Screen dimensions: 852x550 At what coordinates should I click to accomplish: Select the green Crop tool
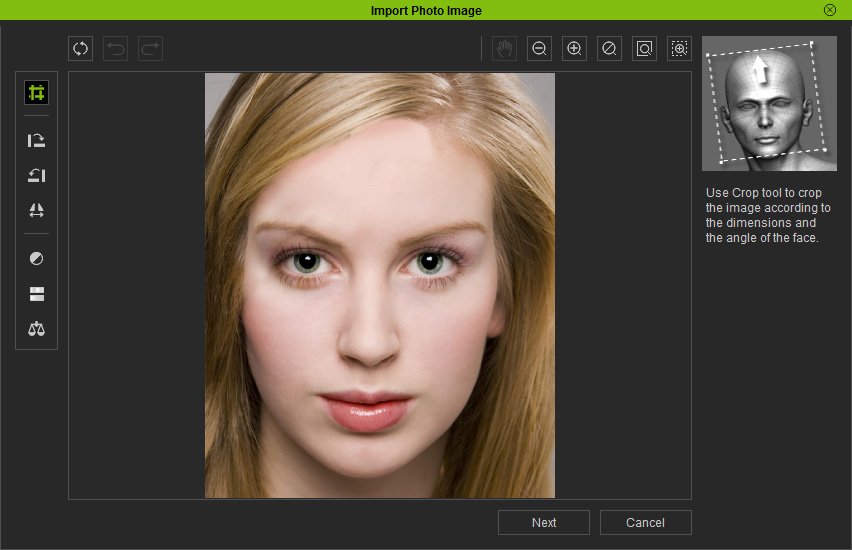tap(36, 93)
